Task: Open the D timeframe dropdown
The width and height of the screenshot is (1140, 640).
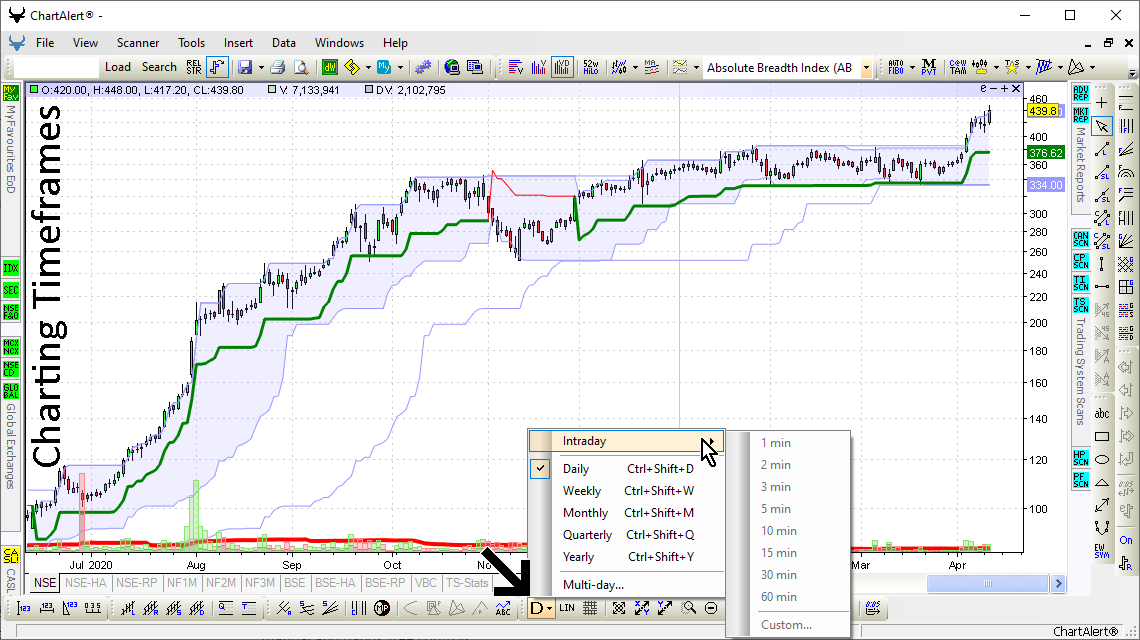Action: 541,608
